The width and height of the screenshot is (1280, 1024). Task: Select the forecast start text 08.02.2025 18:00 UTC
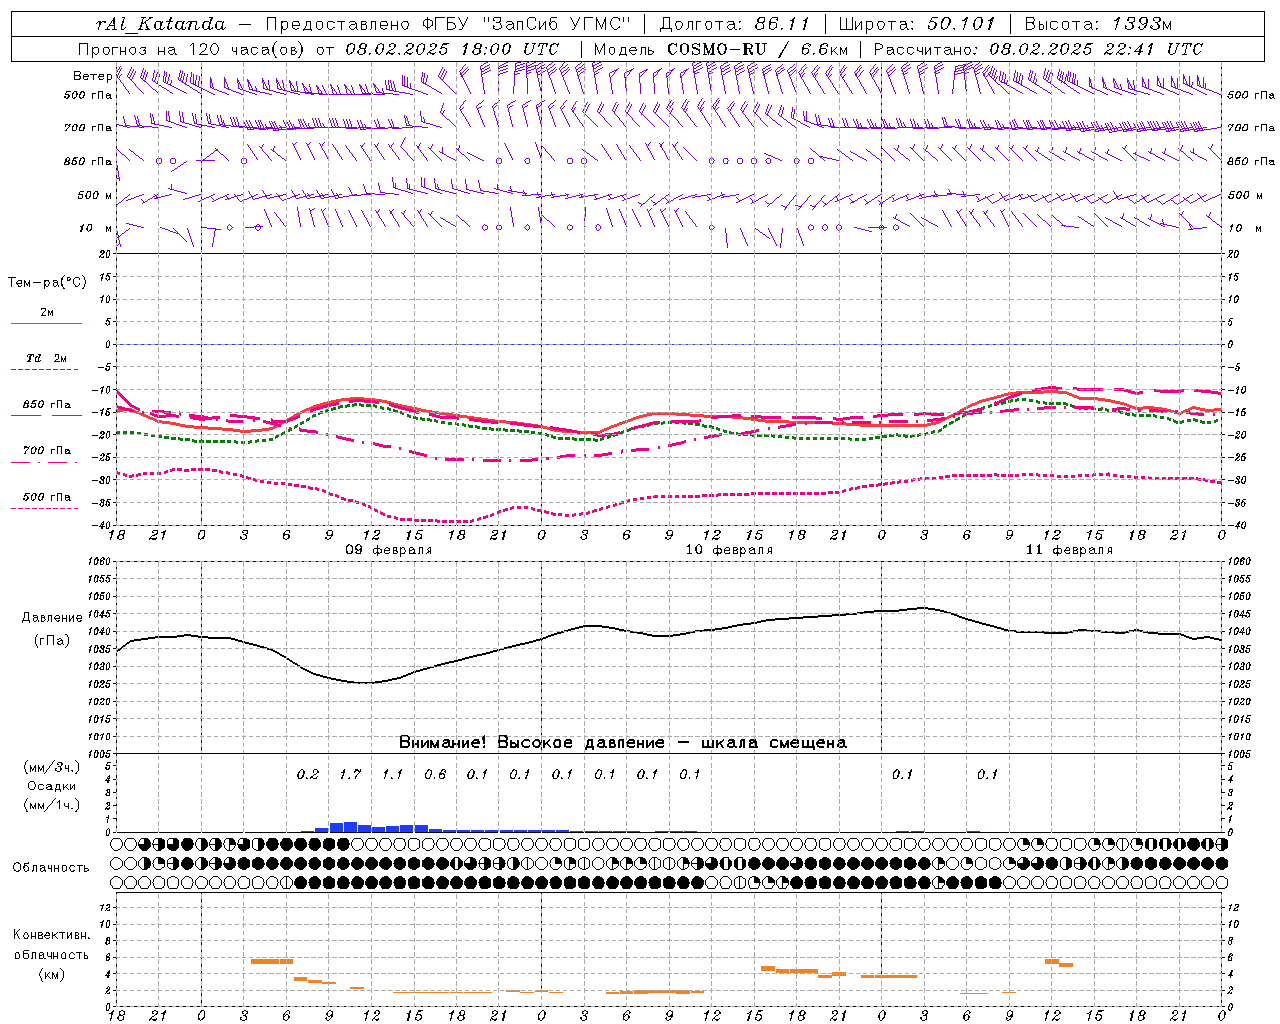click(x=452, y=49)
